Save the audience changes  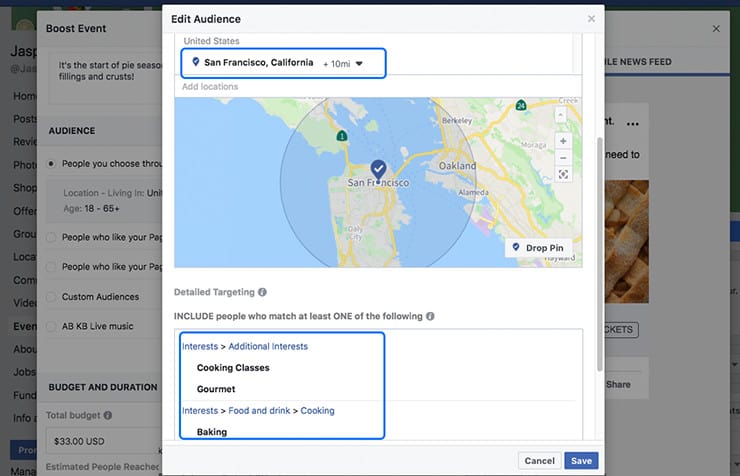pyautogui.click(x=581, y=461)
